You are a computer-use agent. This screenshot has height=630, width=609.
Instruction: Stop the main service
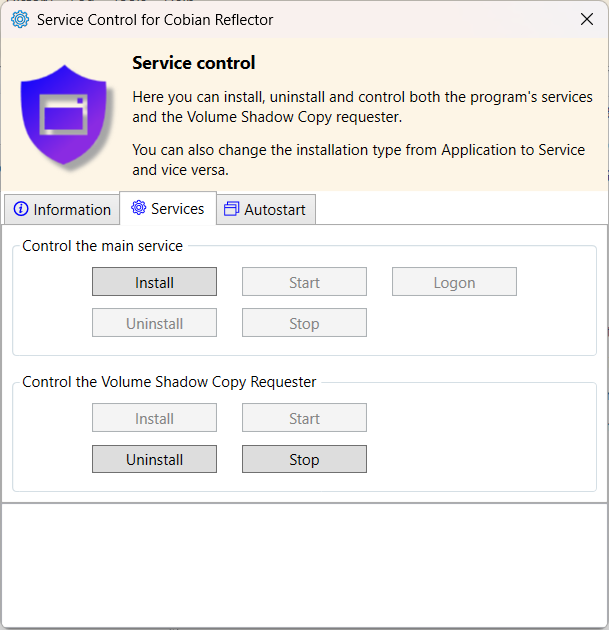point(304,323)
